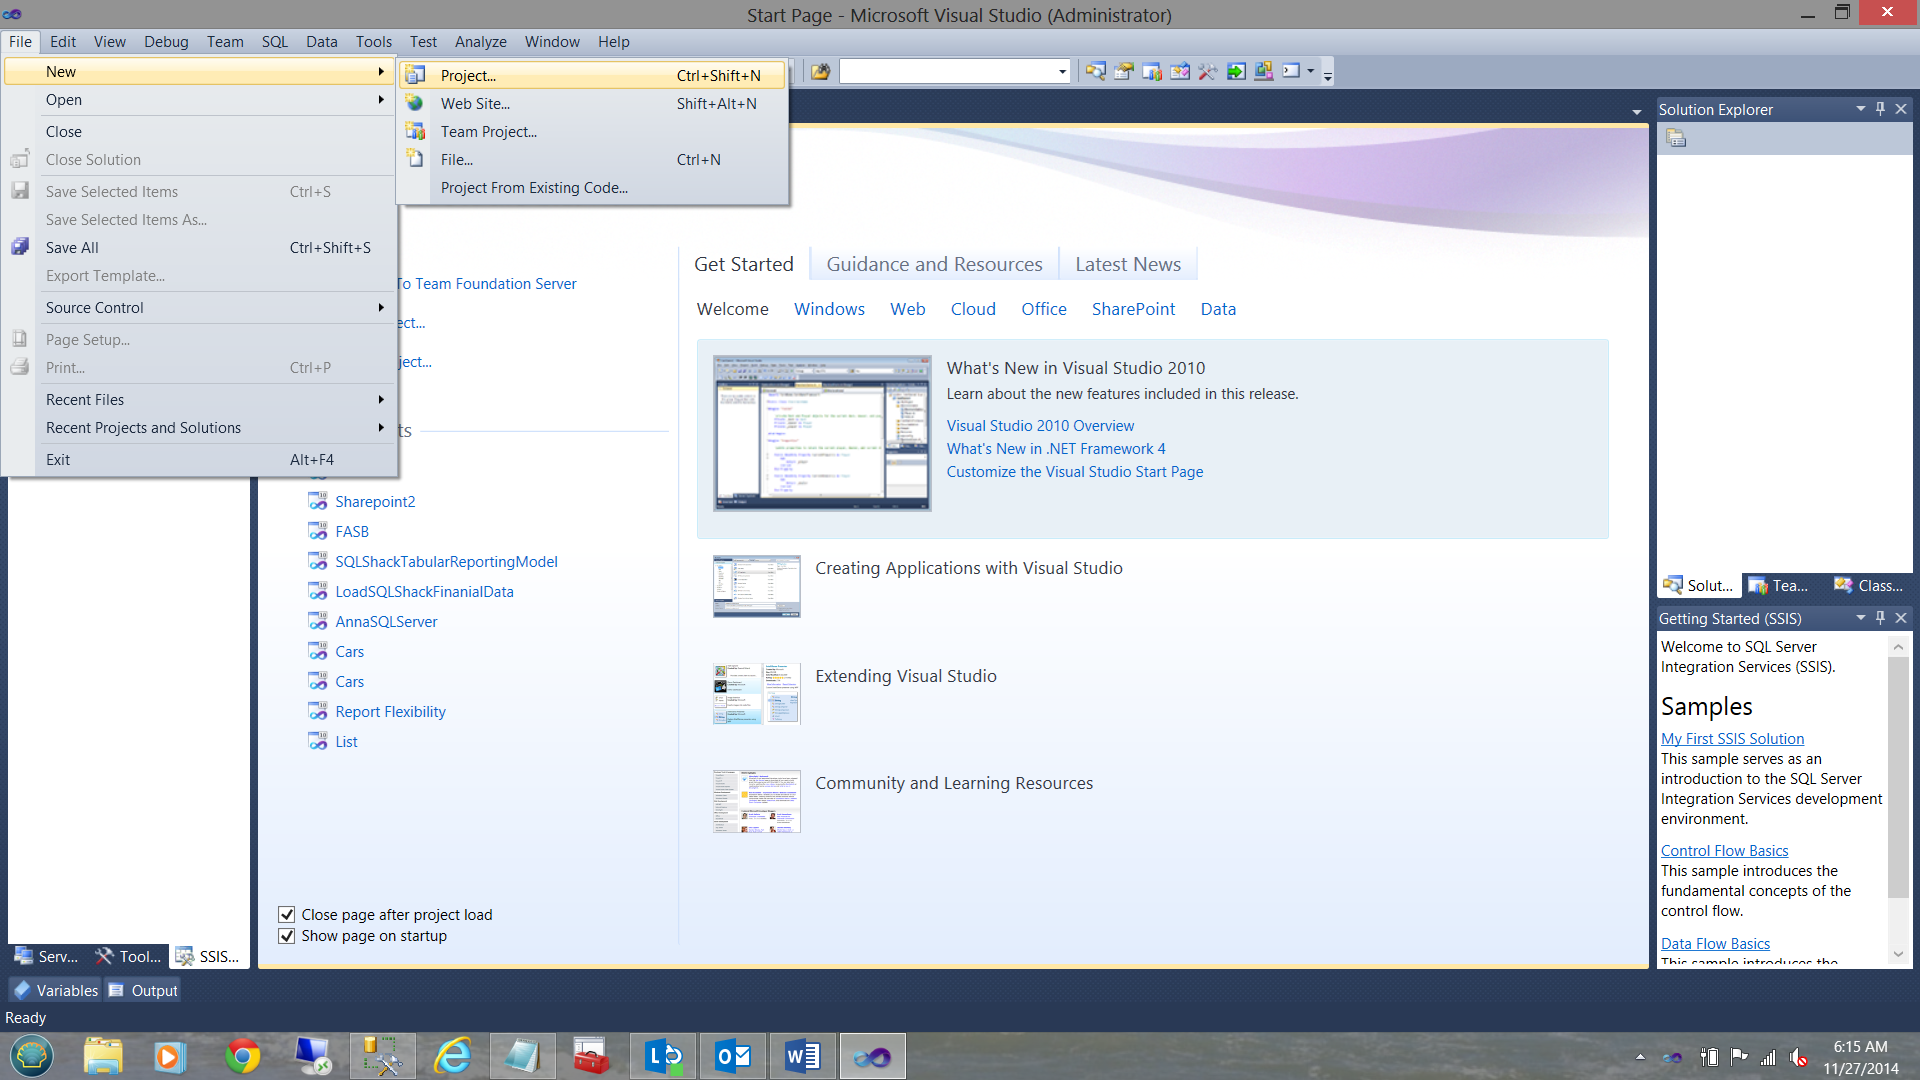1920x1080 pixels.
Task: Click What's New in Visual Studio thumbnail
Action: tap(822, 433)
